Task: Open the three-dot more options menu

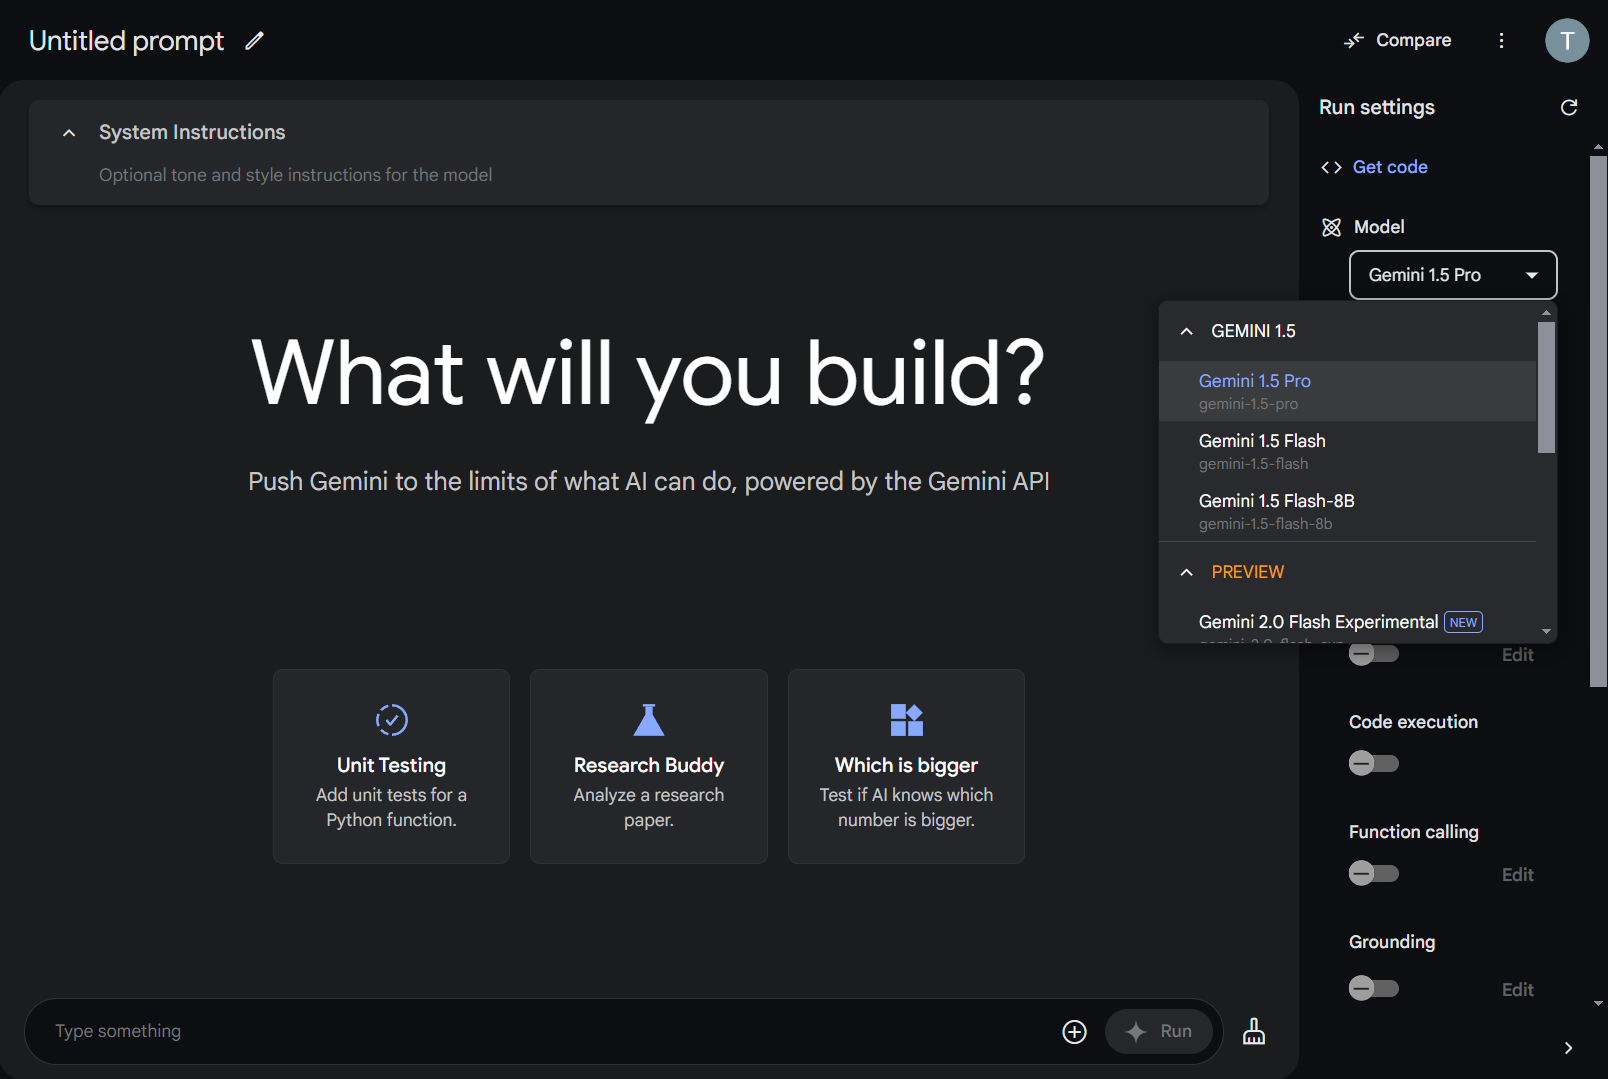Action: click(x=1501, y=40)
